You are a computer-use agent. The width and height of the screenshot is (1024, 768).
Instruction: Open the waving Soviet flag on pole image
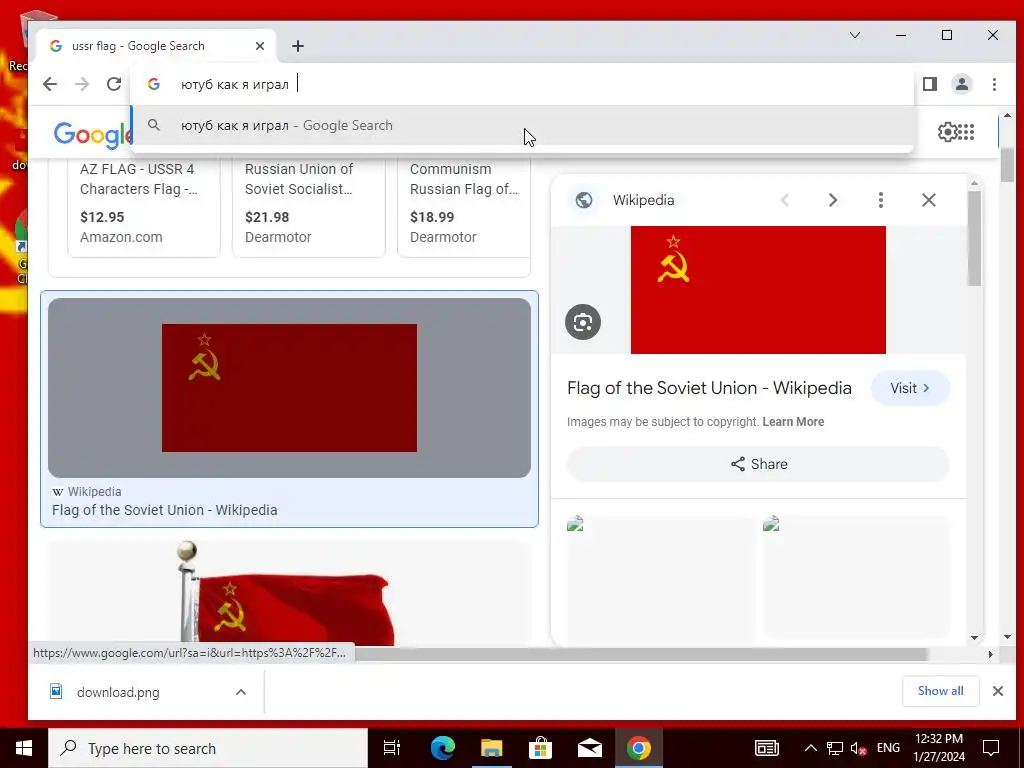289,593
